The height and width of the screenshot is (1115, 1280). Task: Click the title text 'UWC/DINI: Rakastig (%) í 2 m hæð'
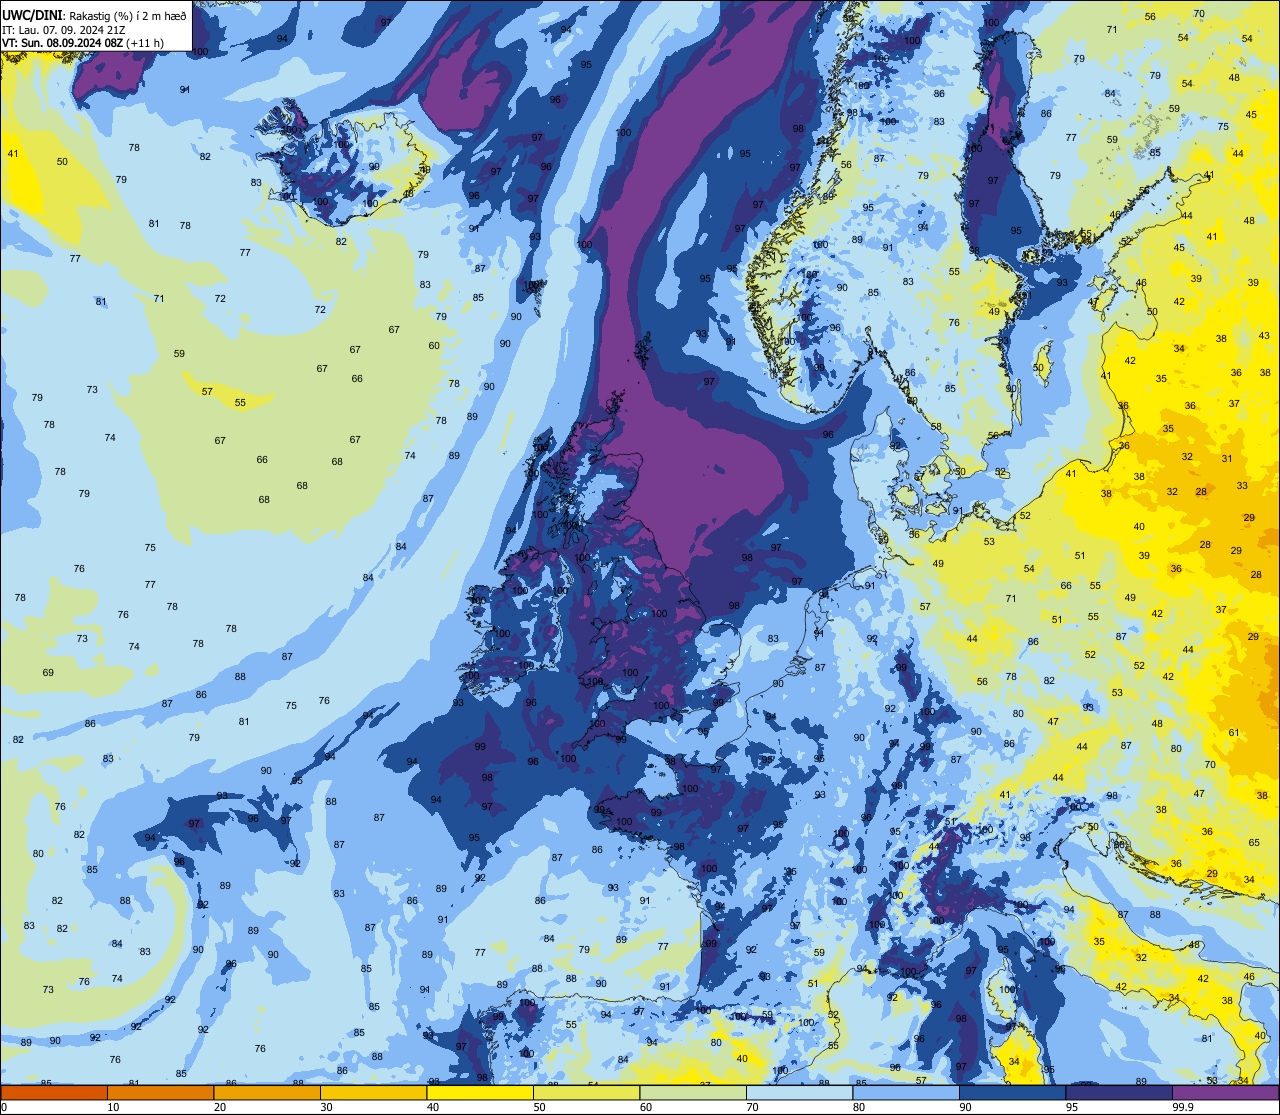click(x=94, y=15)
